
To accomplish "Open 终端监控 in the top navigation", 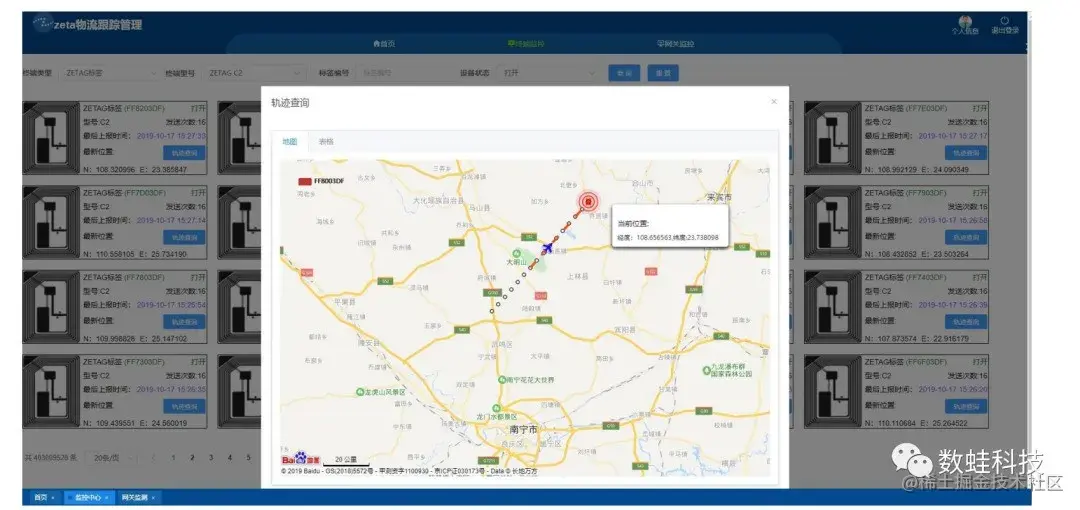I will [x=526, y=44].
